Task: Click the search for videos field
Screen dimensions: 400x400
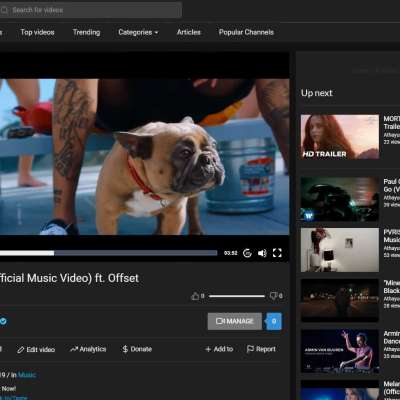Action: [91, 10]
